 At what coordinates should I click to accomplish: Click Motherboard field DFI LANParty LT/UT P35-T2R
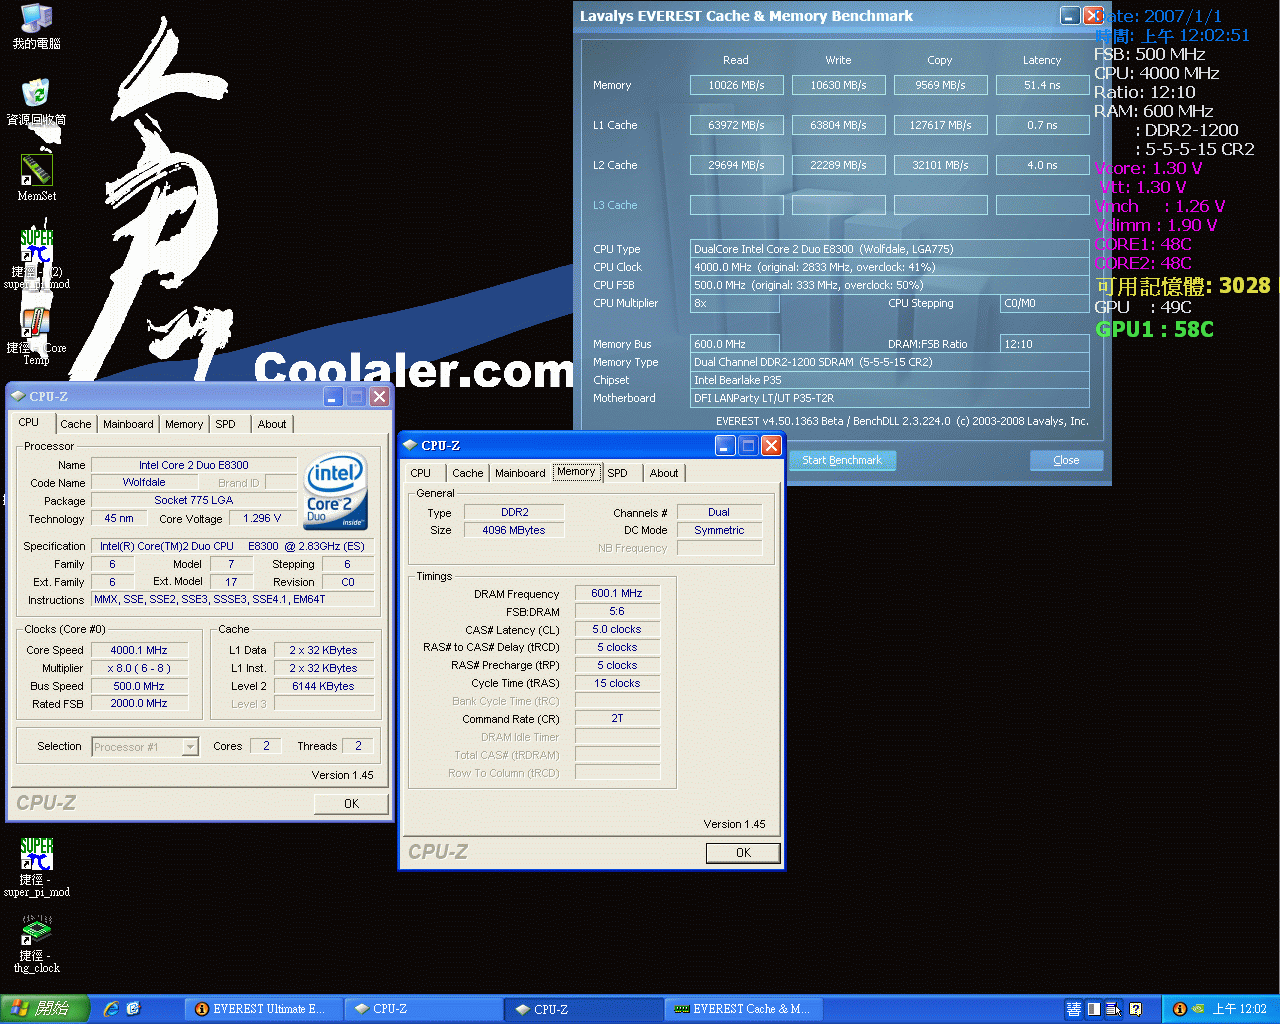[889, 398]
